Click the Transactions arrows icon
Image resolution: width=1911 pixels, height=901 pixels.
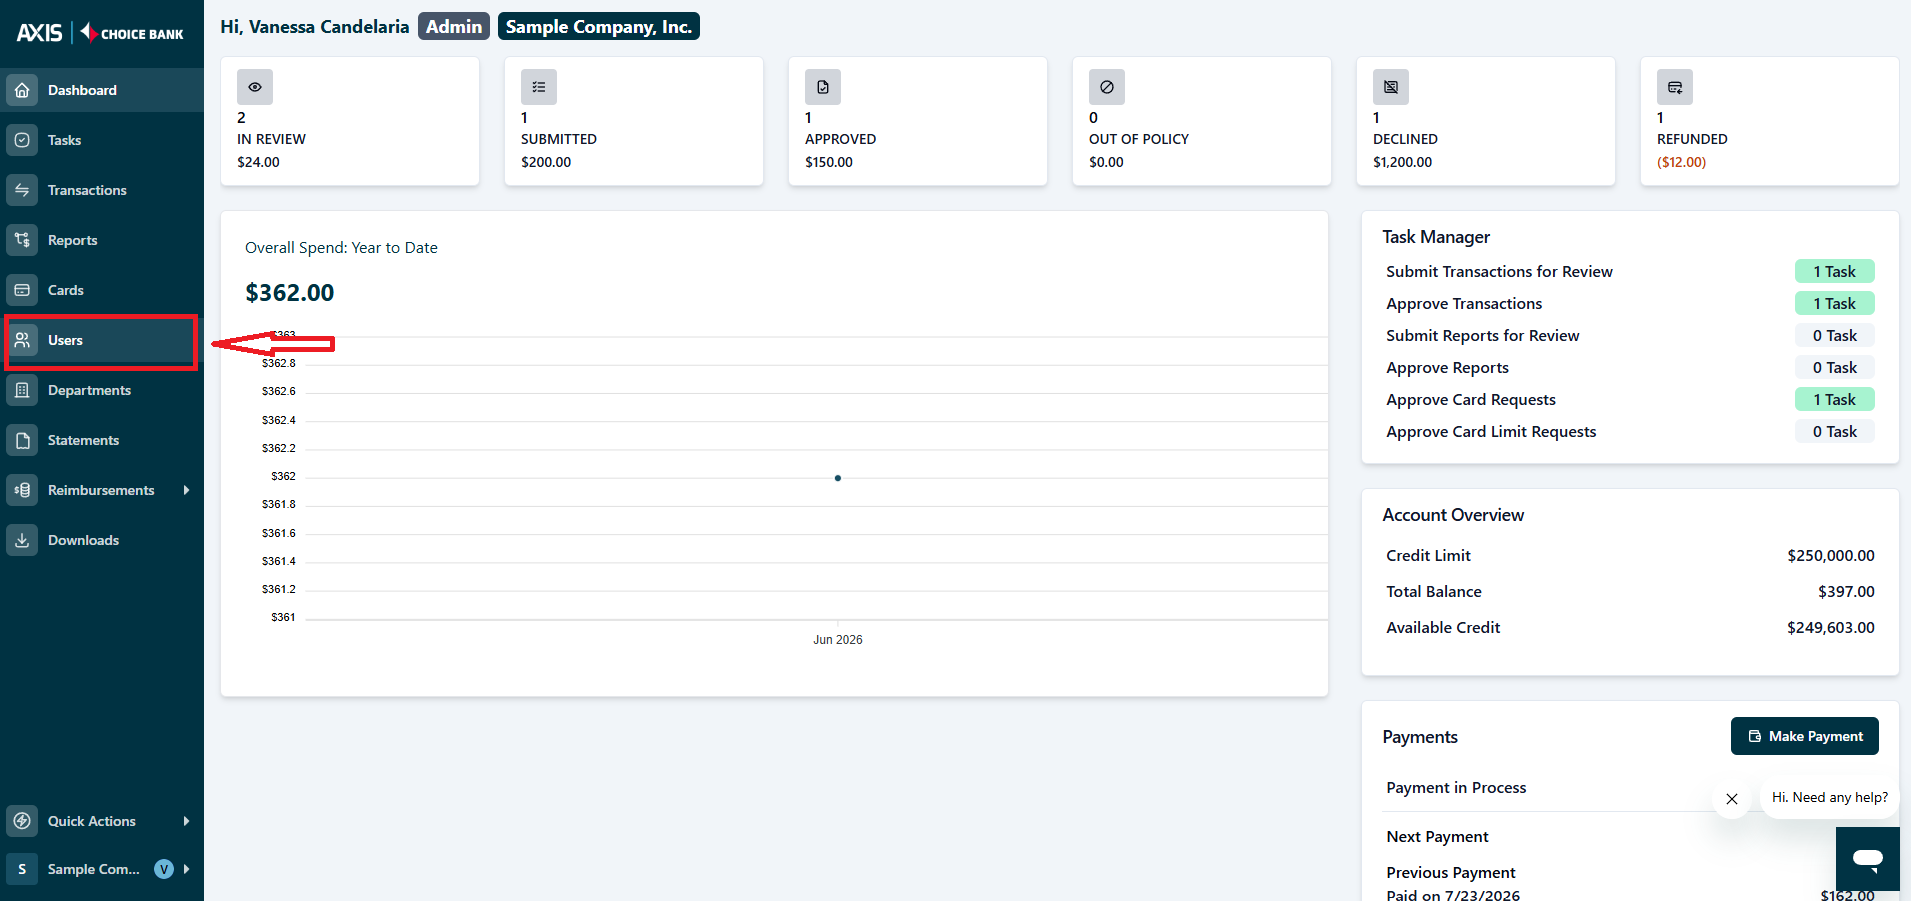click(x=22, y=190)
